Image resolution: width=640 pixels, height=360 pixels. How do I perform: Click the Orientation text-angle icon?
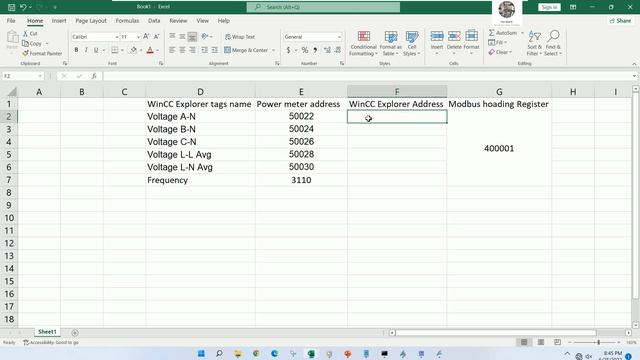pyautogui.click(x=204, y=36)
